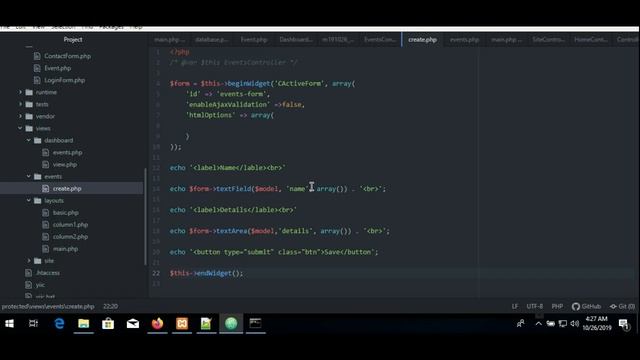Open the People icon in system tray

(x=521, y=324)
